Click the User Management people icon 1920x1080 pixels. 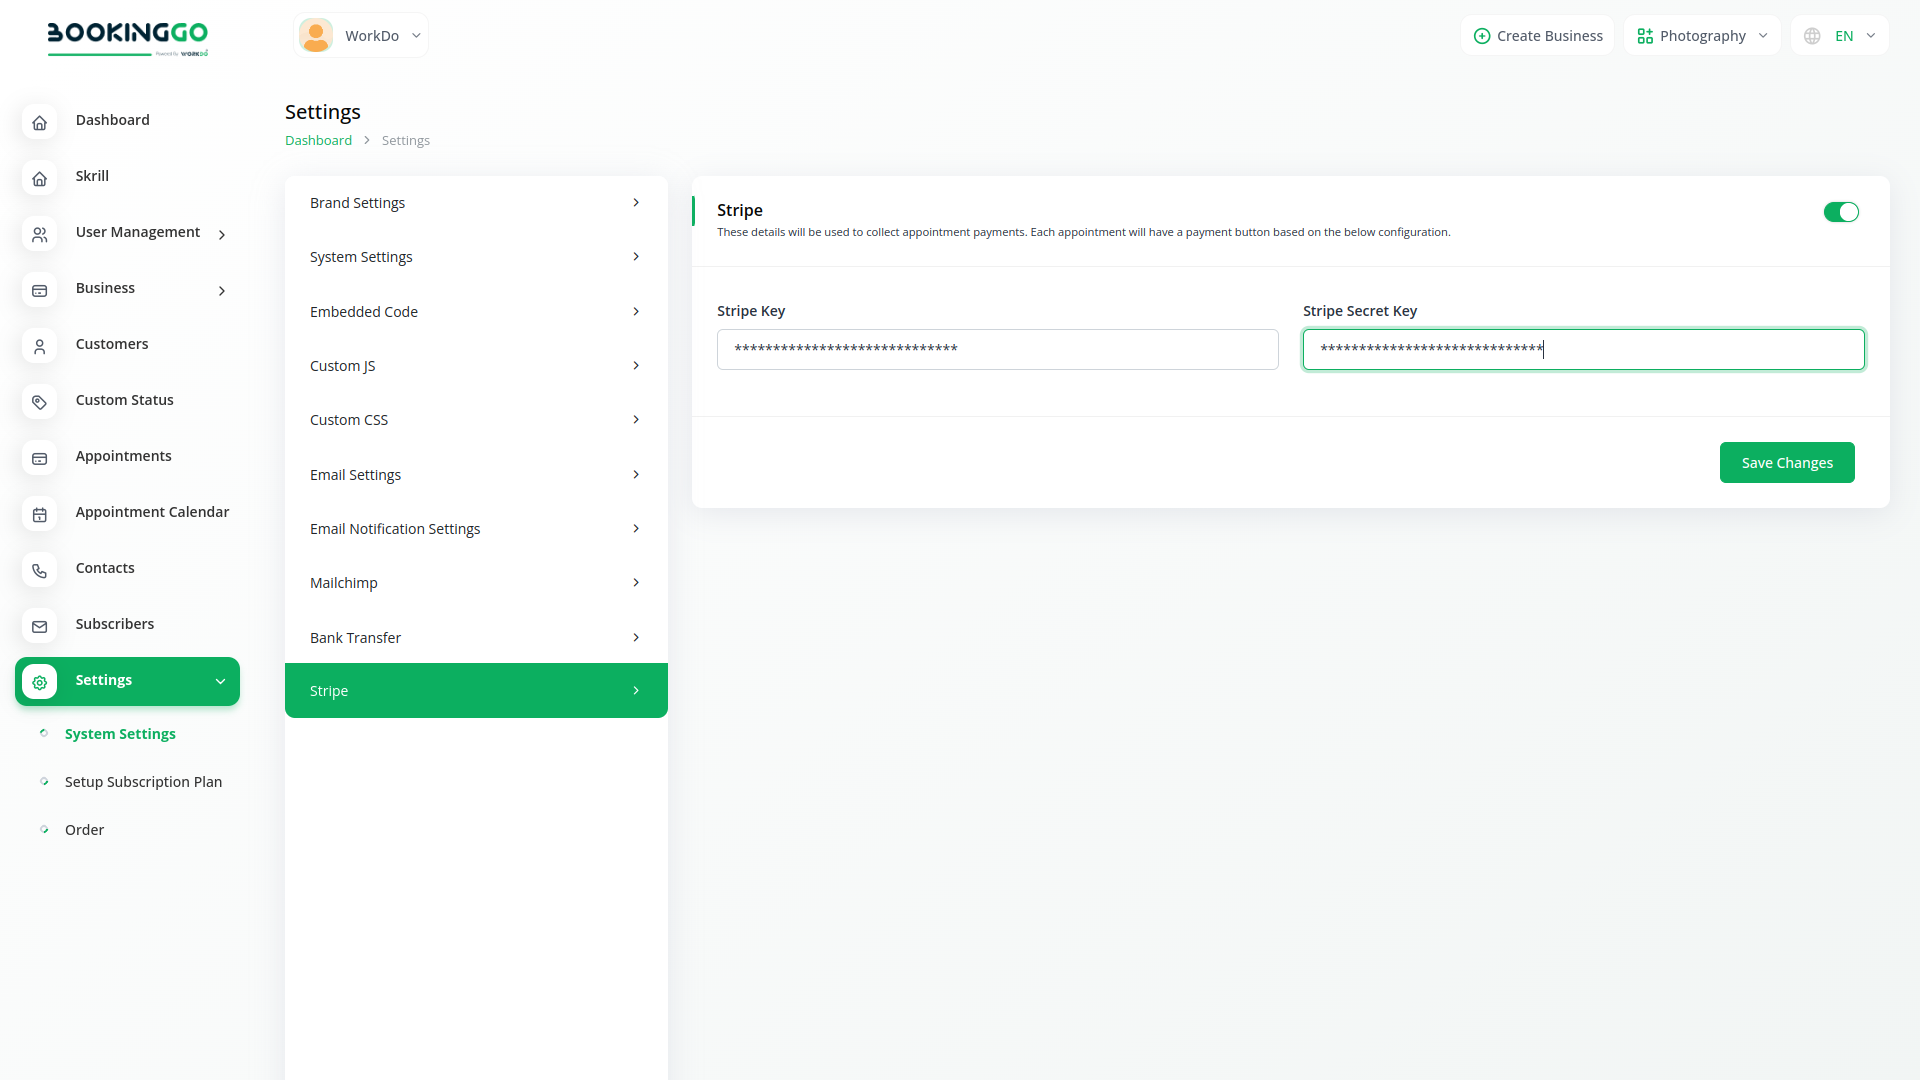pyautogui.click(x=39, y=234)
